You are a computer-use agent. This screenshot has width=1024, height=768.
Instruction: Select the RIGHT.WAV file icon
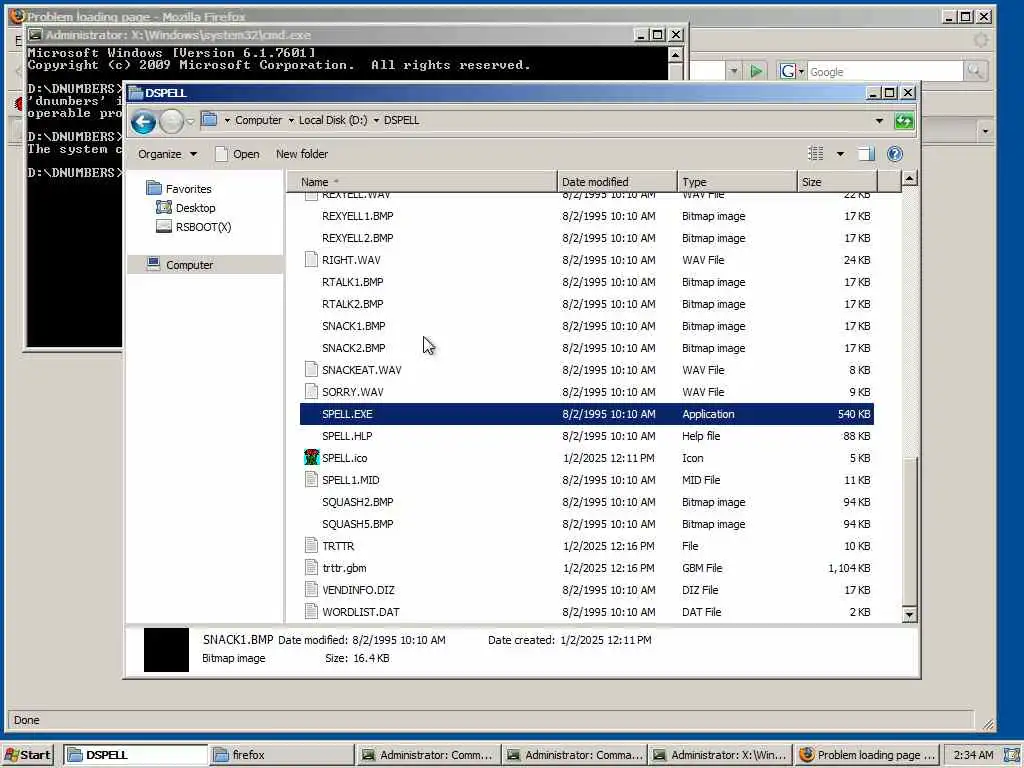312,260
